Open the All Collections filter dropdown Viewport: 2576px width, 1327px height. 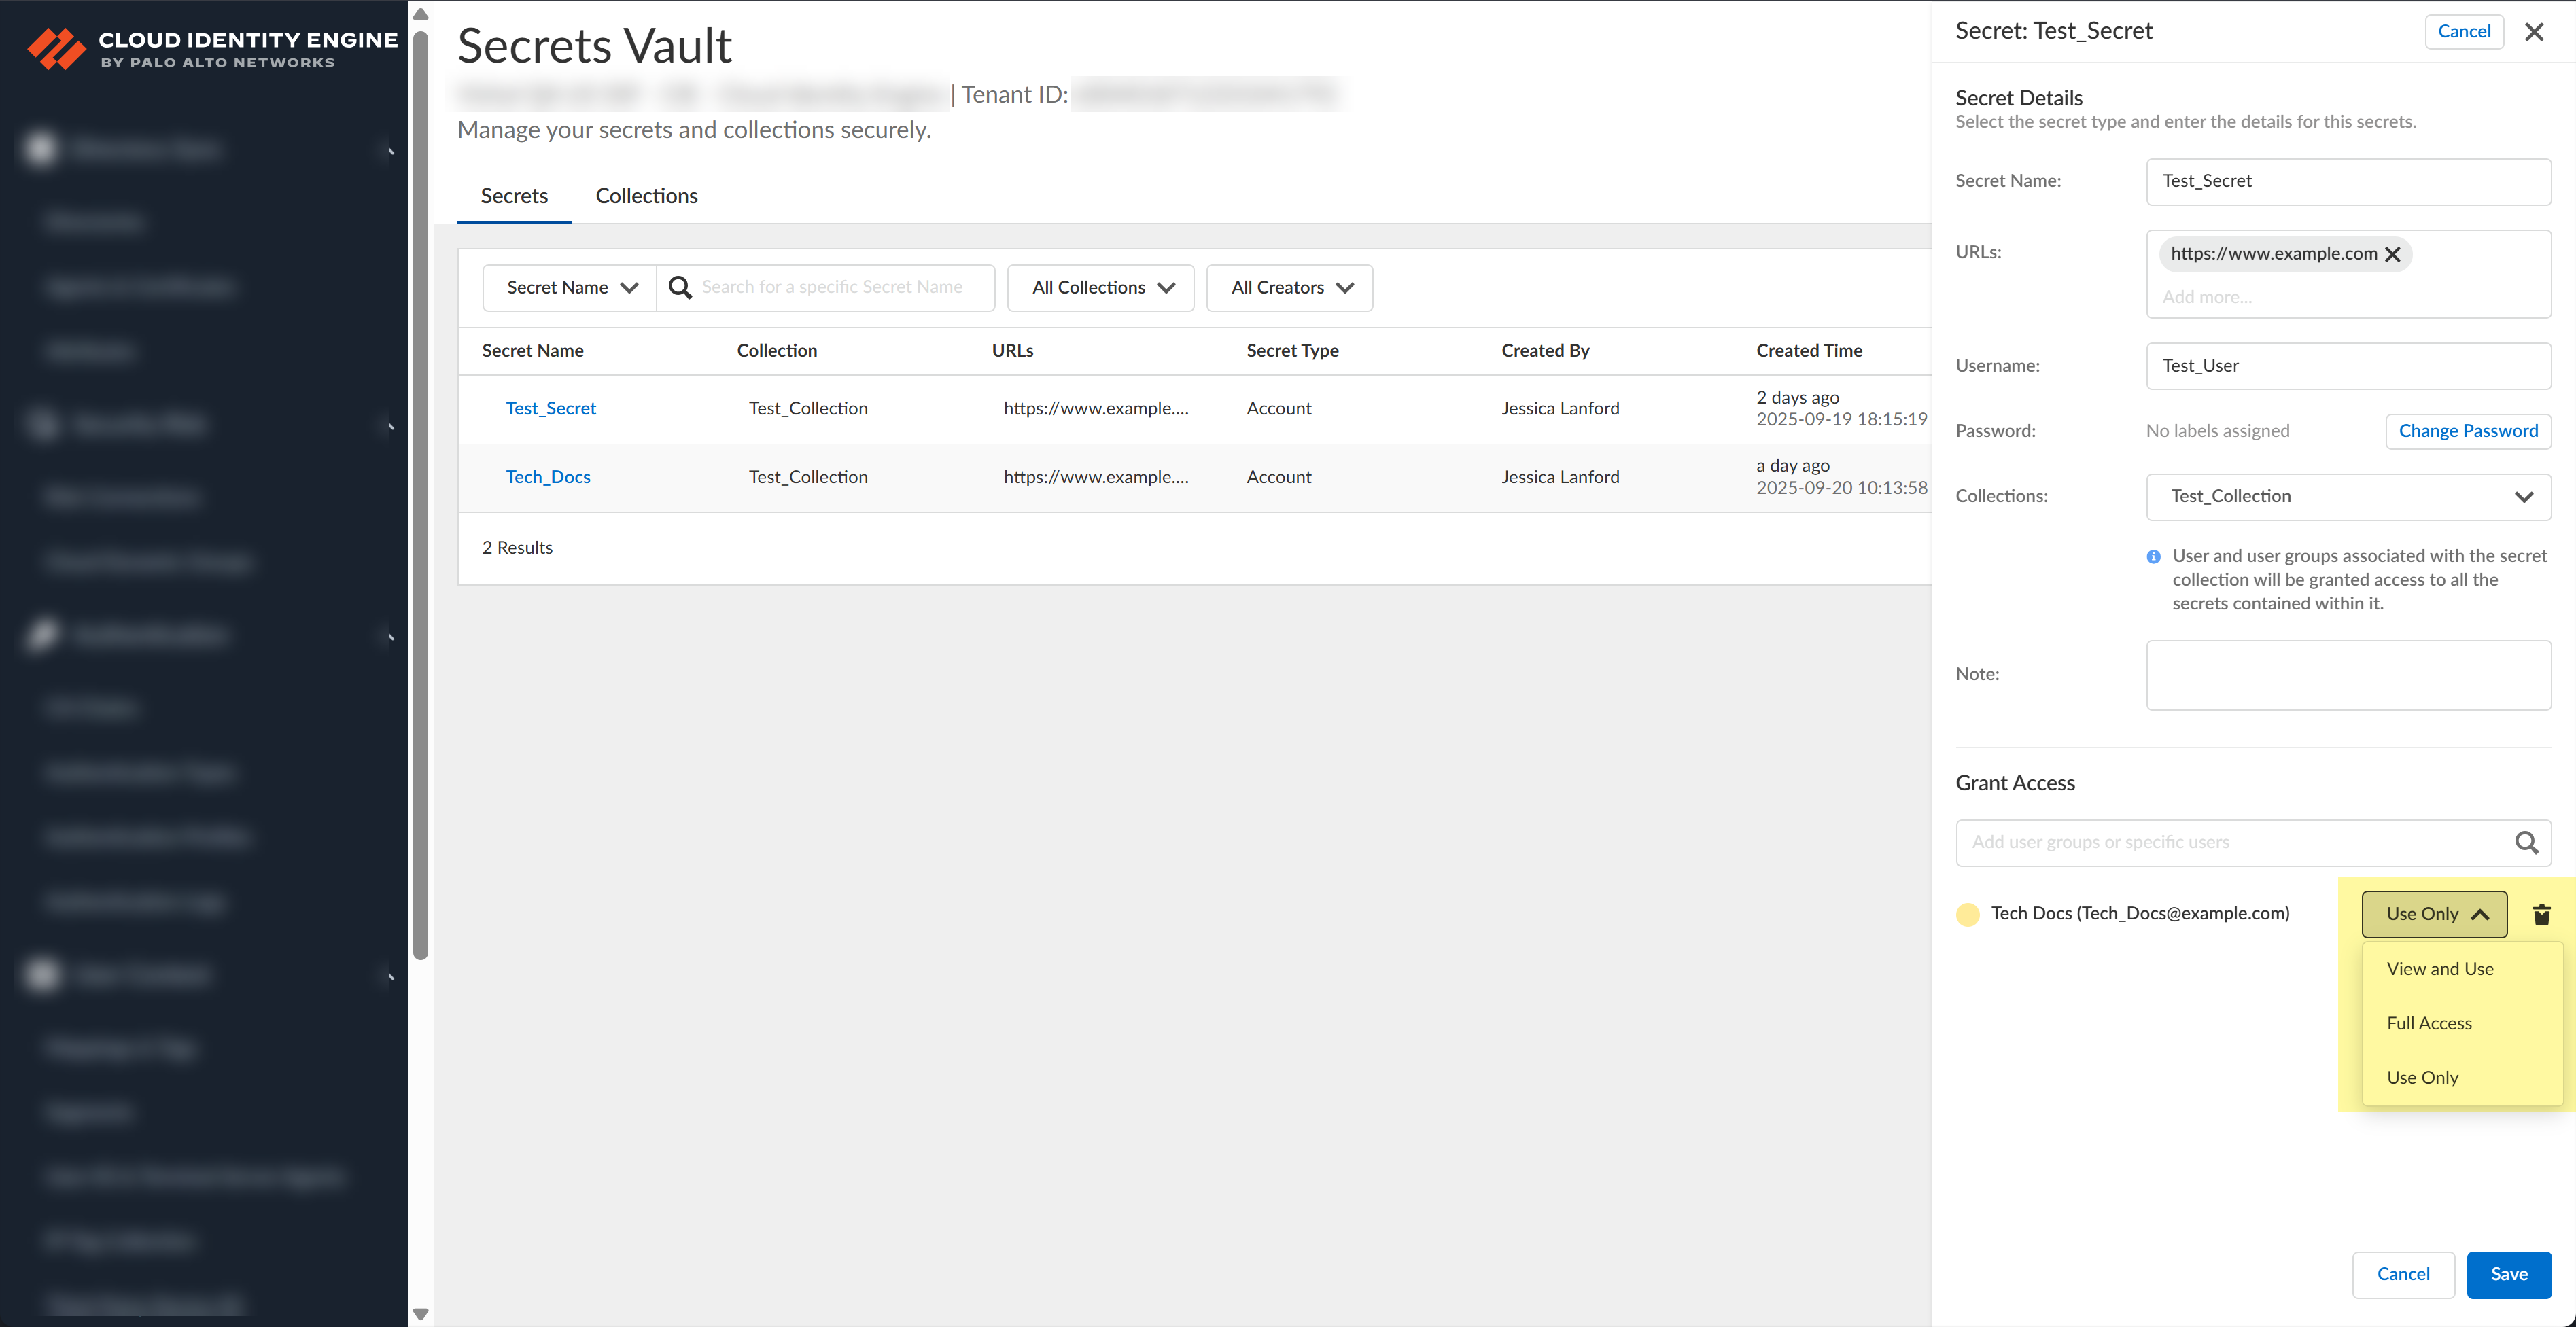(x=1100, y=288)
